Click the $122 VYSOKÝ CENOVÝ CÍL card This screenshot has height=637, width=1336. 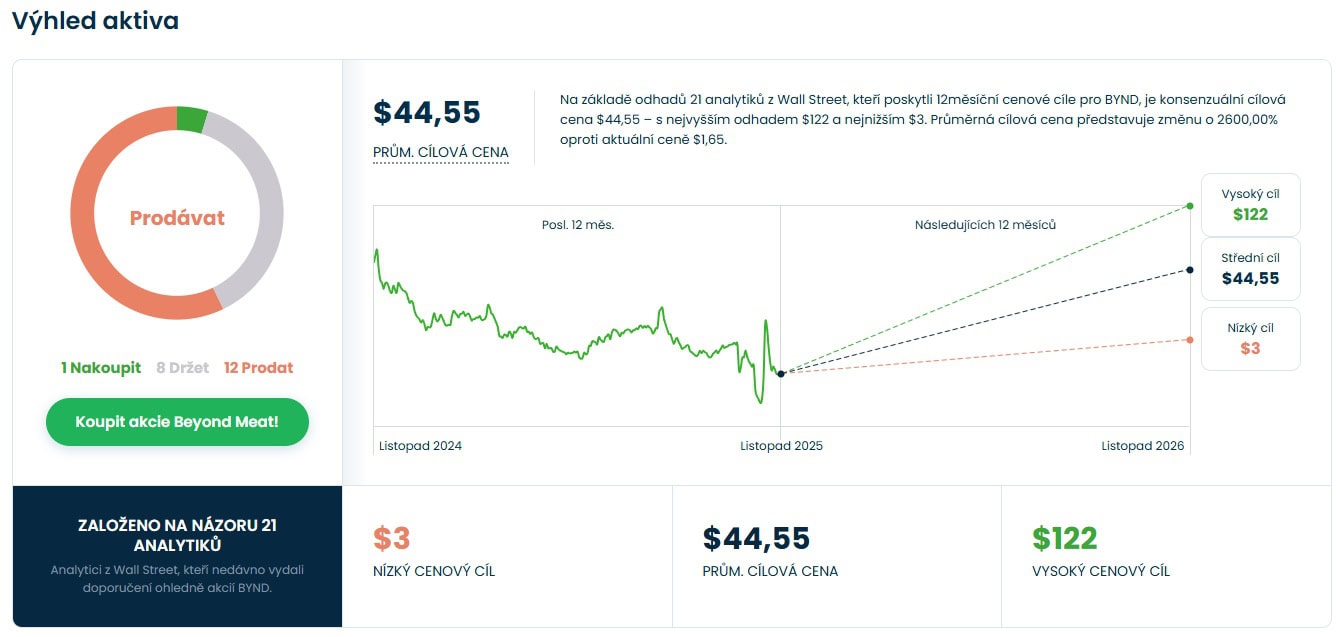point(1165,555)
